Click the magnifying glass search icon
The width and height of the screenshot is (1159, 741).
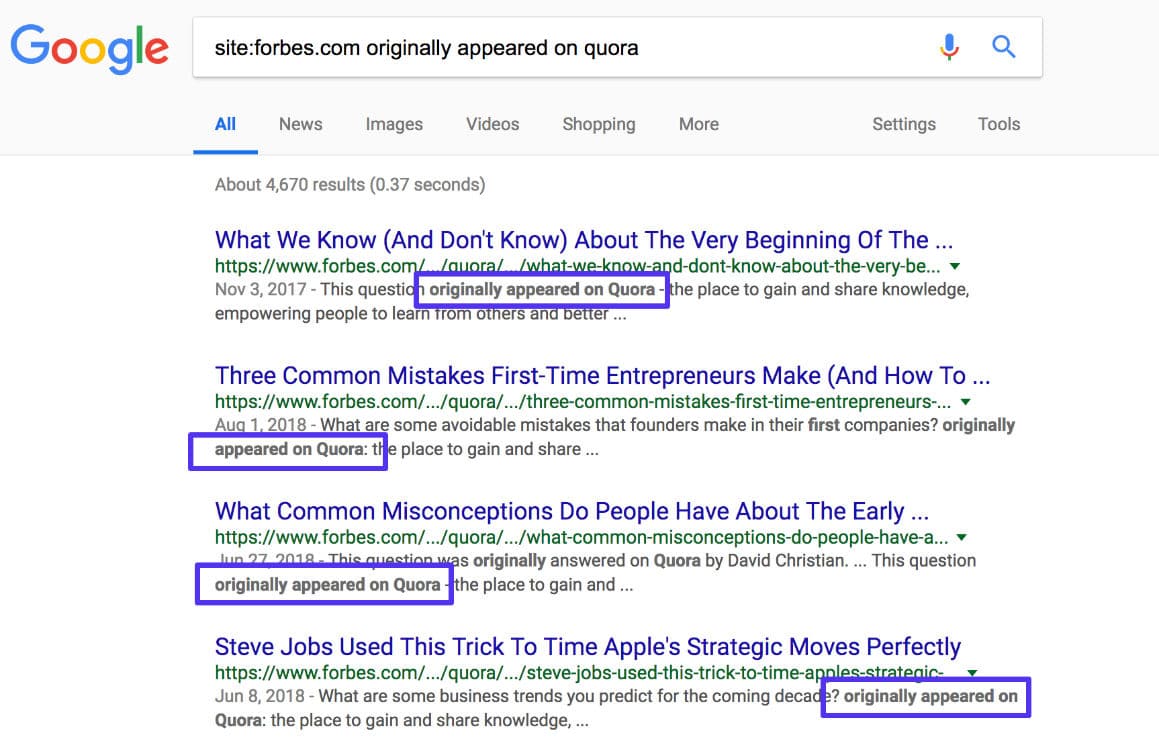(x=1003, y=47)
